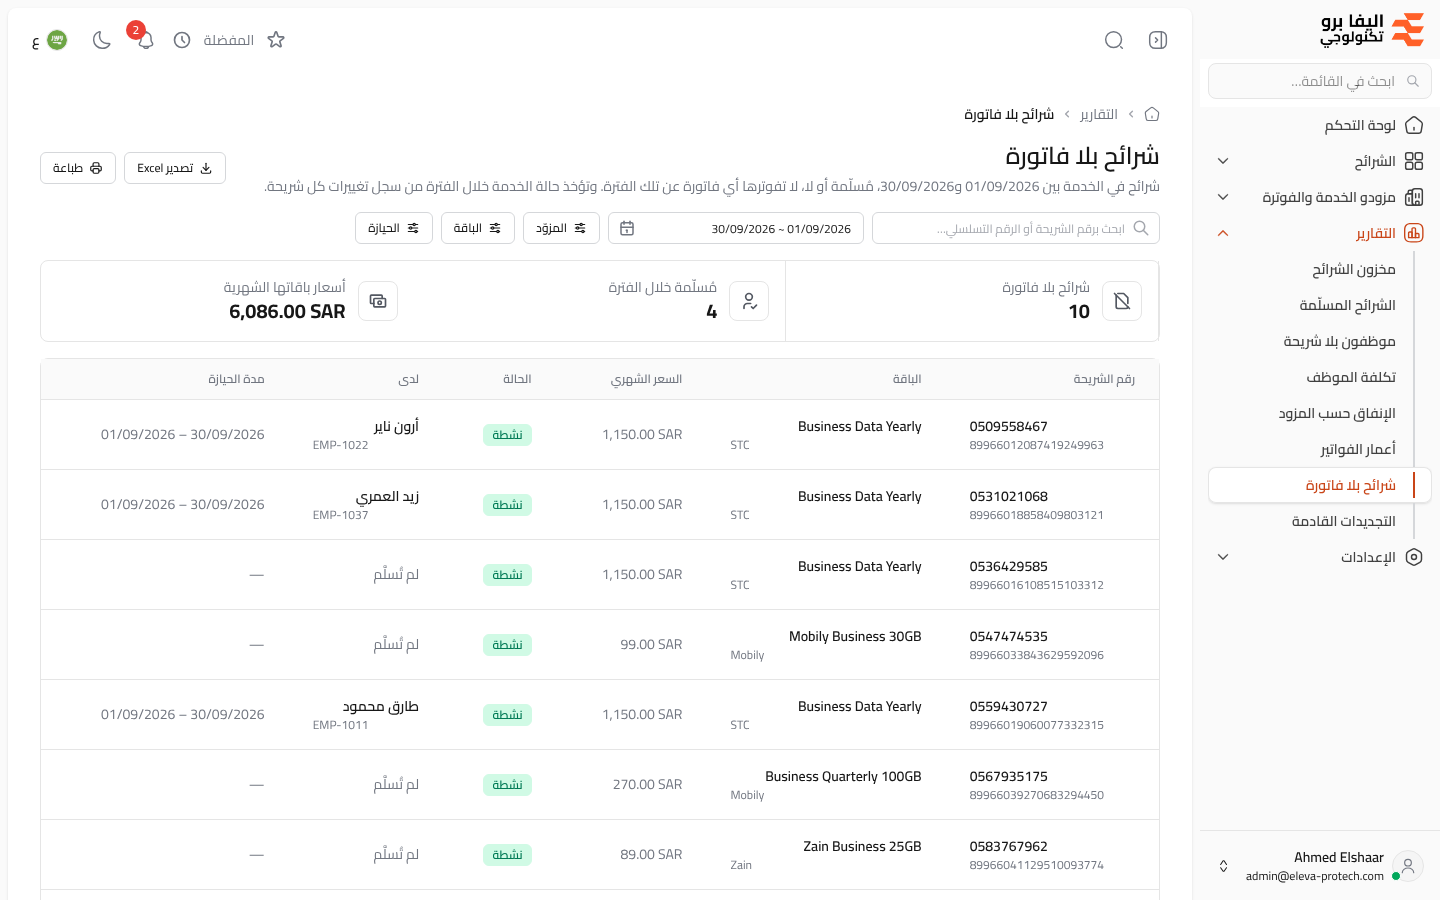Image resolution: width=1440 pixels, height=900 pixels.
Task: Expand the الشرائح menu chevron
Action: 1223,161
